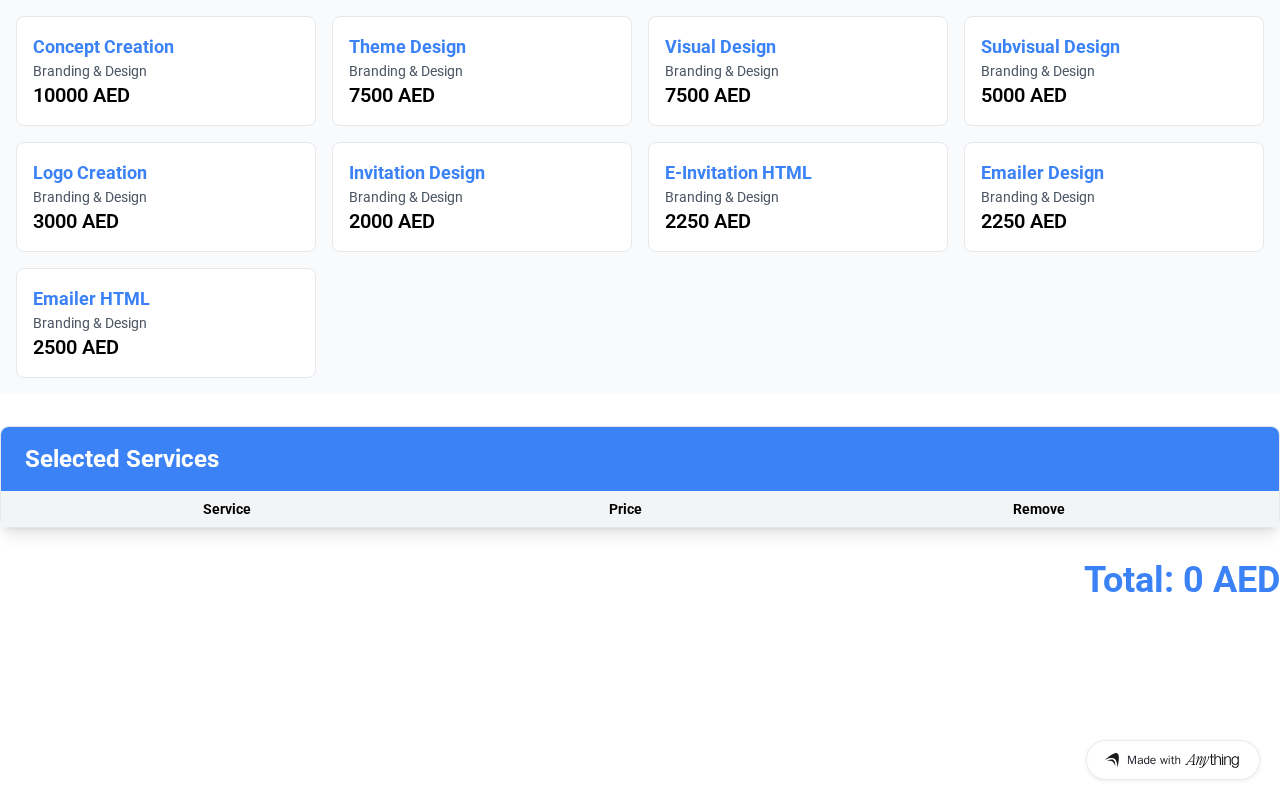Viewport: 1280px width, 800px height.
Task: Add Theme Design service to selection
Action: (482, 71)
